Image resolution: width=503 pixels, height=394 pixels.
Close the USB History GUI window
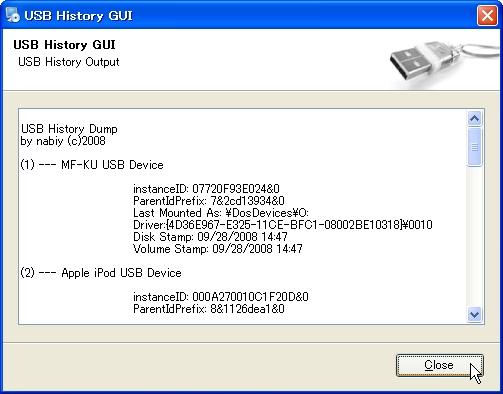pyautogui.click(x=487, y=16)
